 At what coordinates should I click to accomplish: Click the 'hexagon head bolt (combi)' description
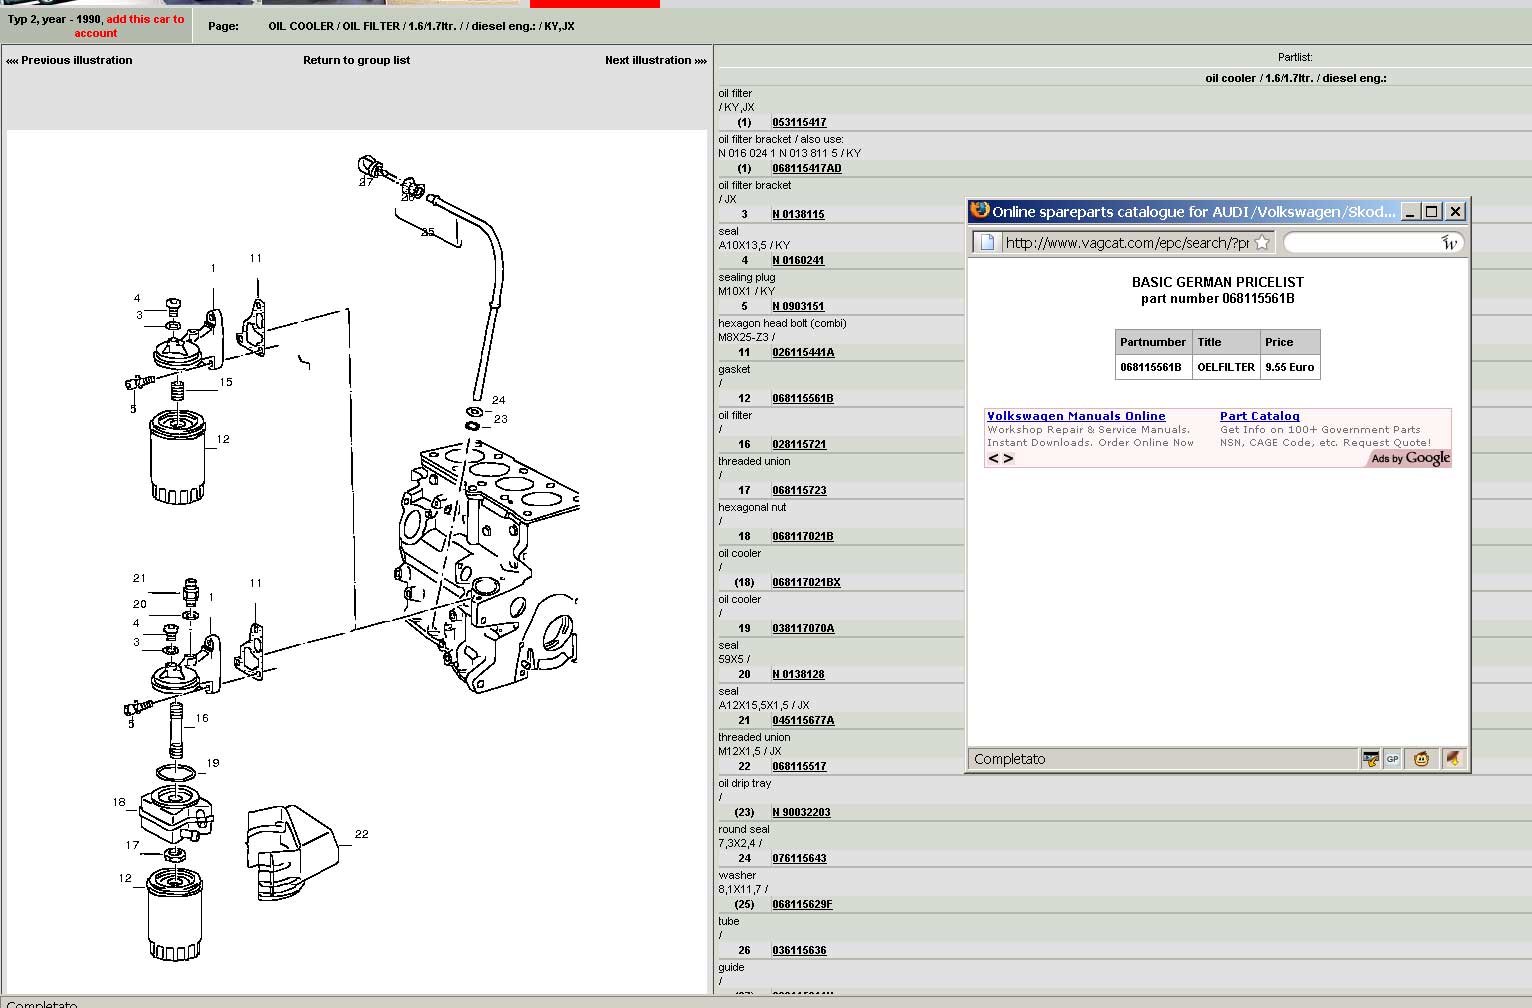coord(782,323)
